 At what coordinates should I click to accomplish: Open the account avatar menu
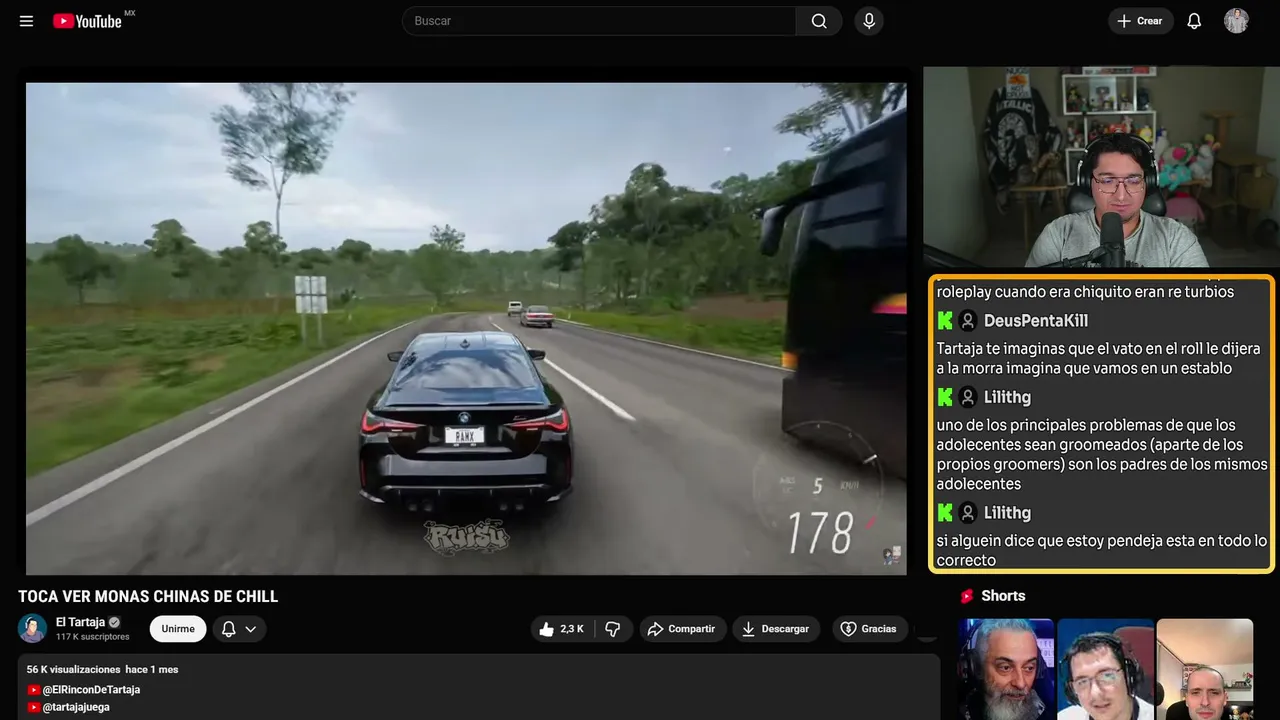1236,21
